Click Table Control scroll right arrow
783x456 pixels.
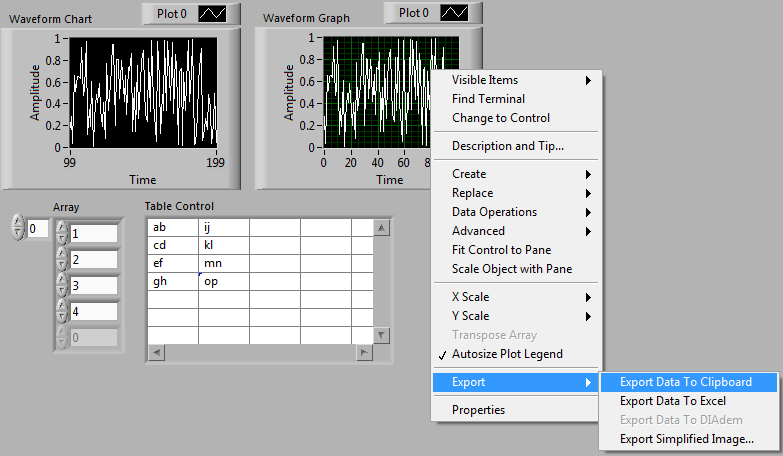pyautogui.click(x=365, y=353)
